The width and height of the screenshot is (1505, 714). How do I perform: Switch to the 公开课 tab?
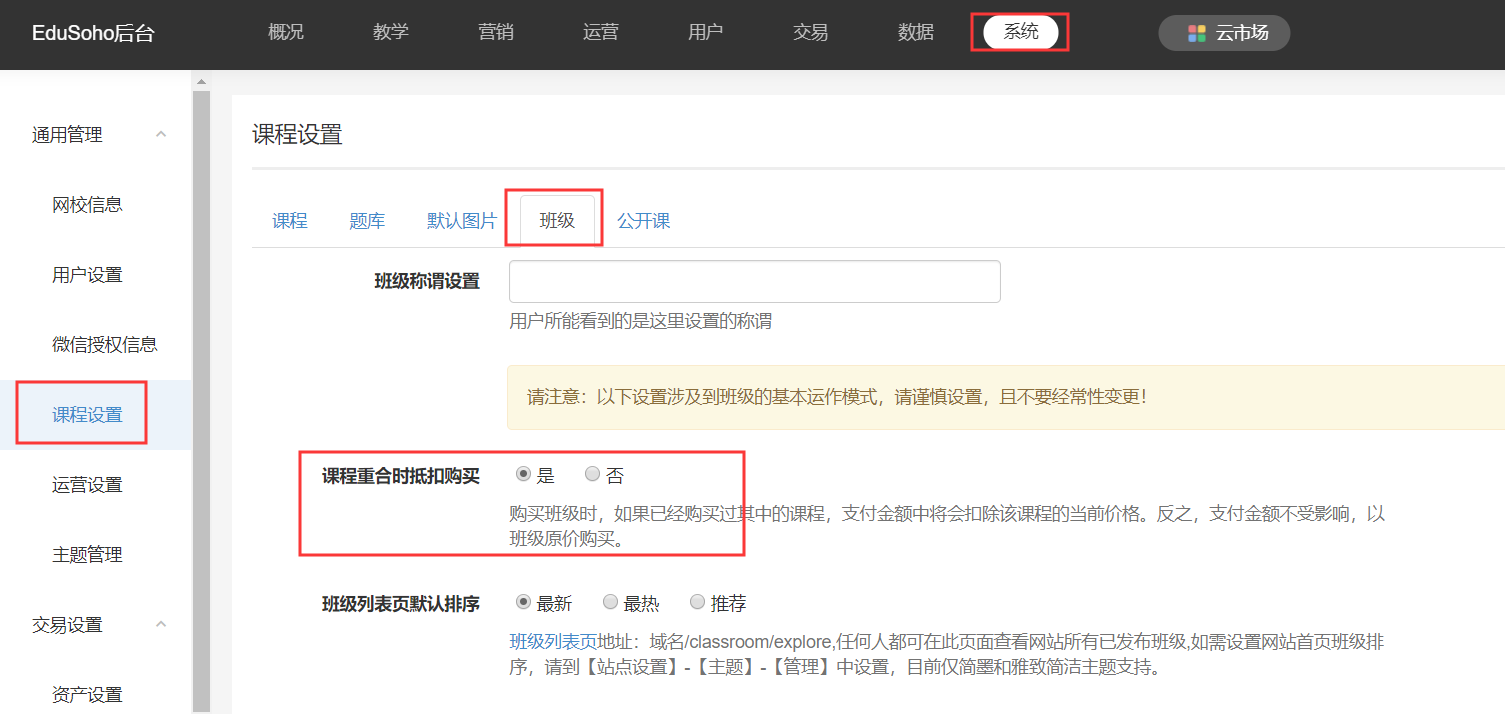(x=643, y=221)
